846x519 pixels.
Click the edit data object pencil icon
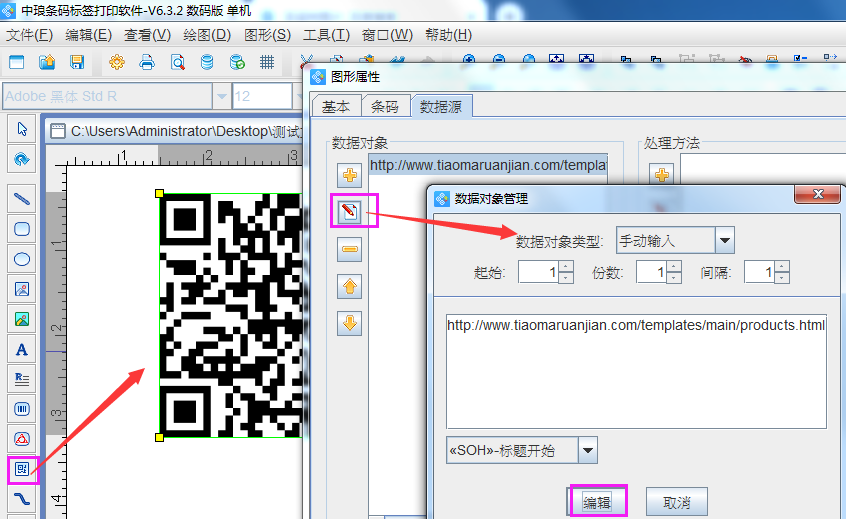coord(350,212)
